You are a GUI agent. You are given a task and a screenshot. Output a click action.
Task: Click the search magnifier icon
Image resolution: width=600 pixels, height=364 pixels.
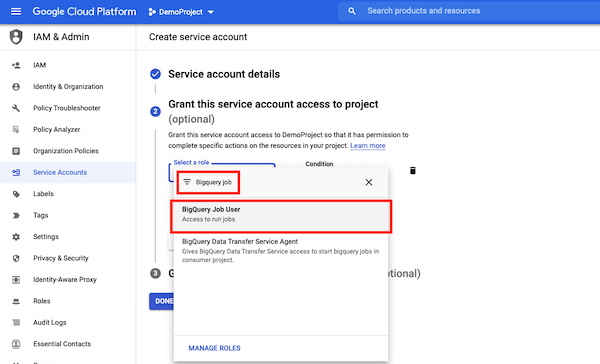coord(352,11)
